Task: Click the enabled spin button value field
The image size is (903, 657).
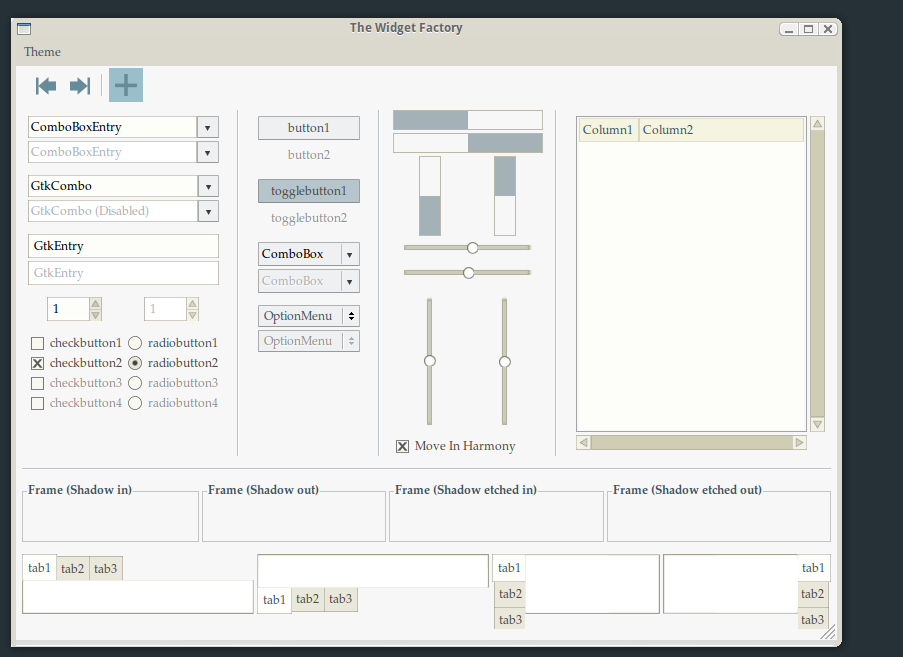Action: pos(69,309)
